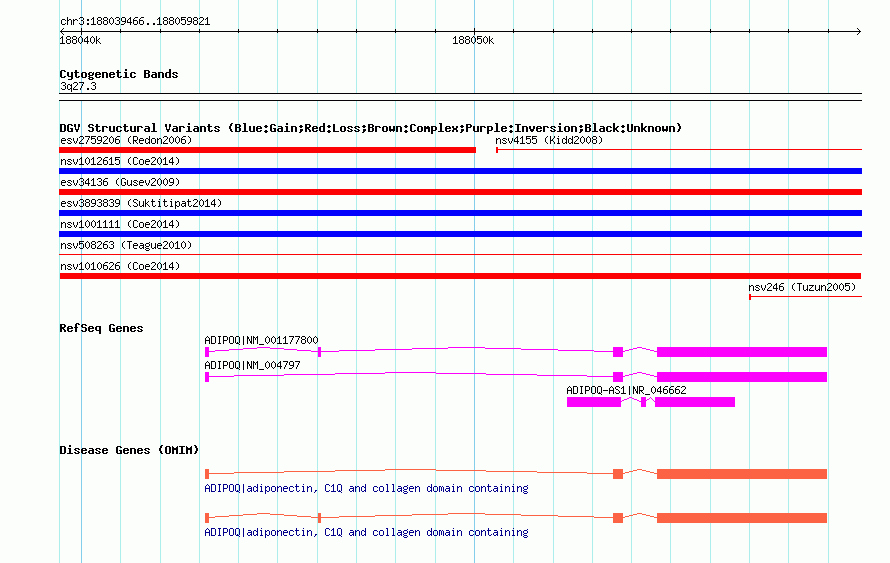Select variant label esv2759206 (Redon2006)

[126, 140]
